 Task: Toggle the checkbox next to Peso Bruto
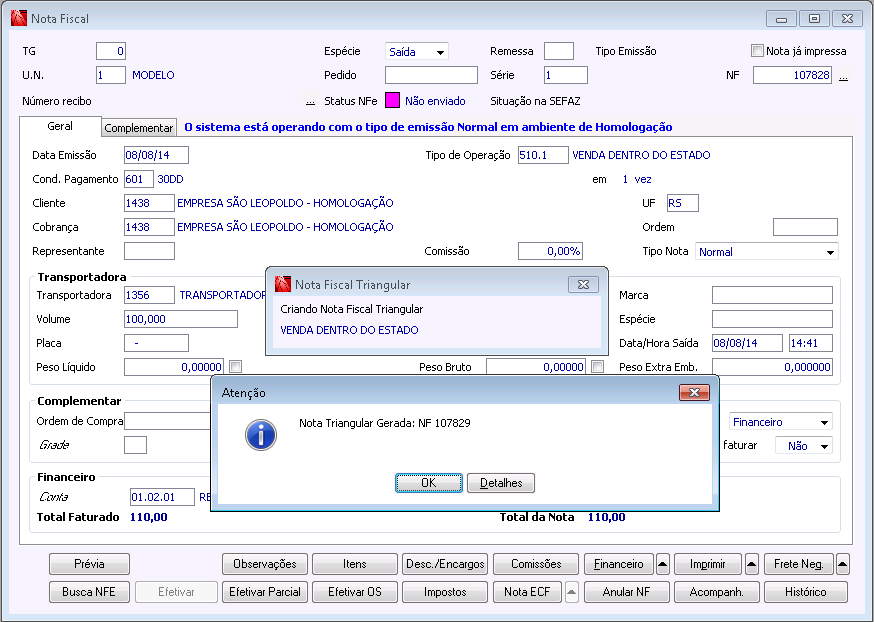click(598, 367)
